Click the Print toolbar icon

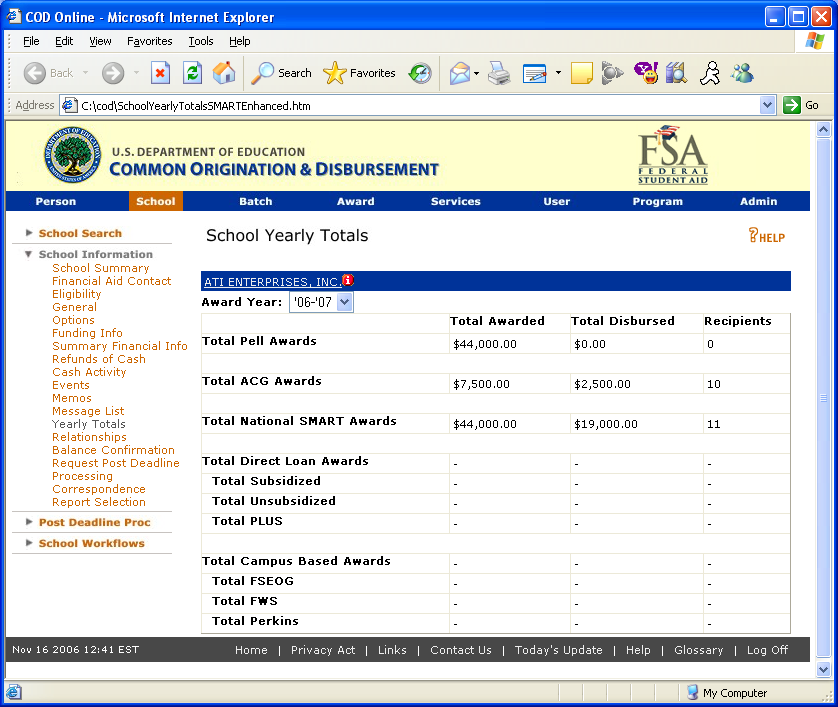tap(499, 73)
